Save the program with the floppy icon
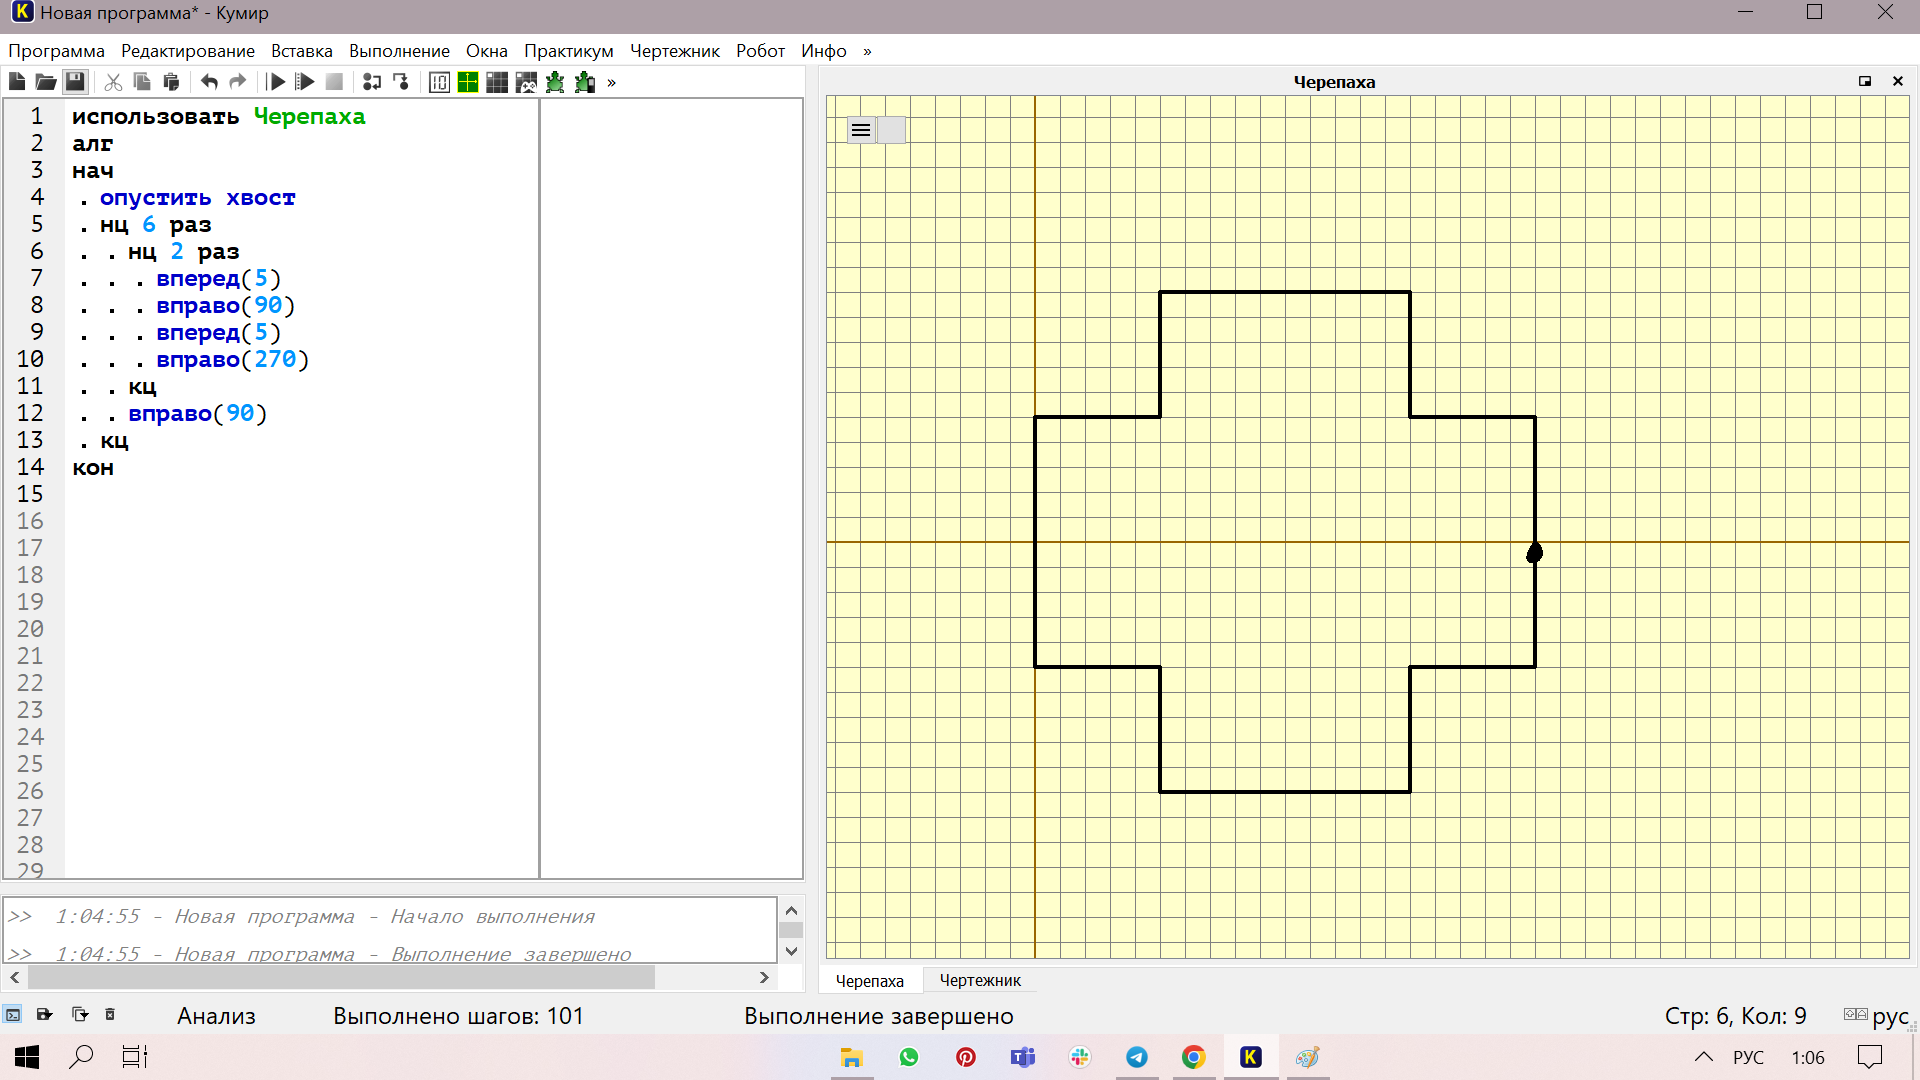This screenshot has height=1080, width=1920. click(x=75, y=82)
